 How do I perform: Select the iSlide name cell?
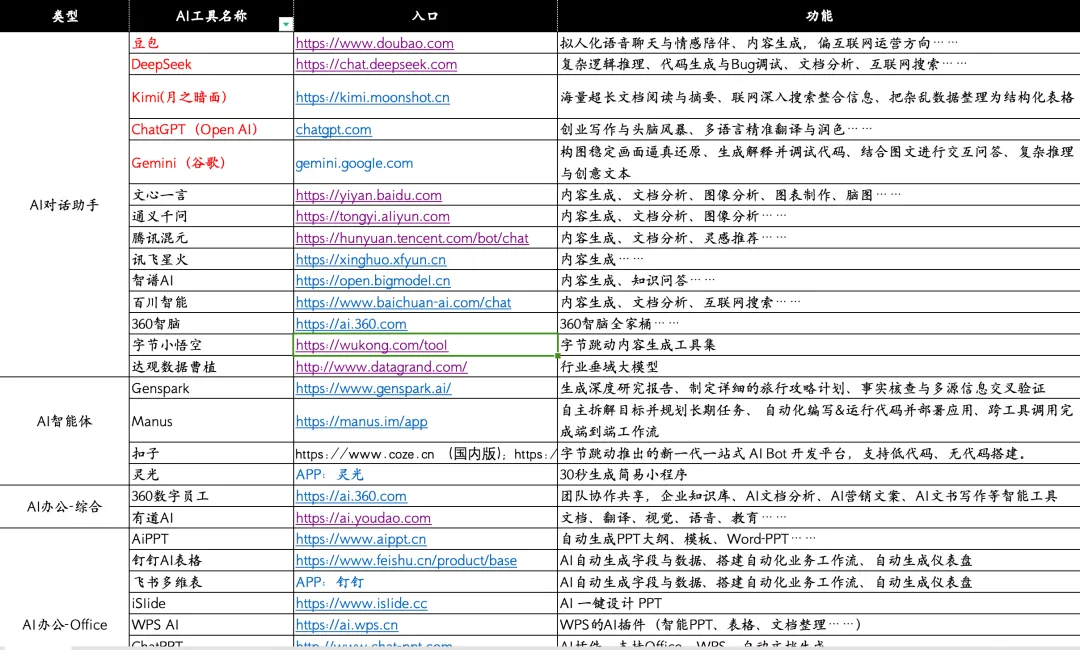pos(211,604)
